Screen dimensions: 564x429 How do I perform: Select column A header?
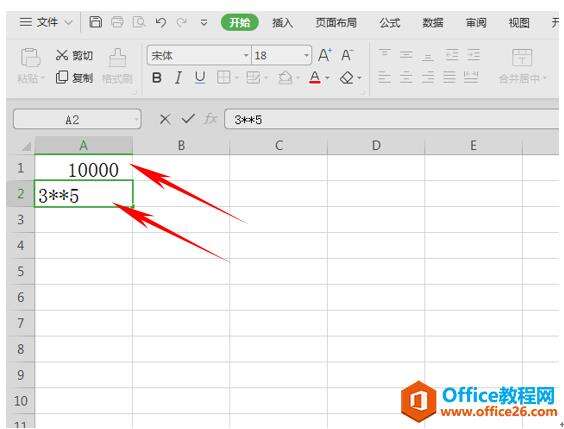coord(83,146)
